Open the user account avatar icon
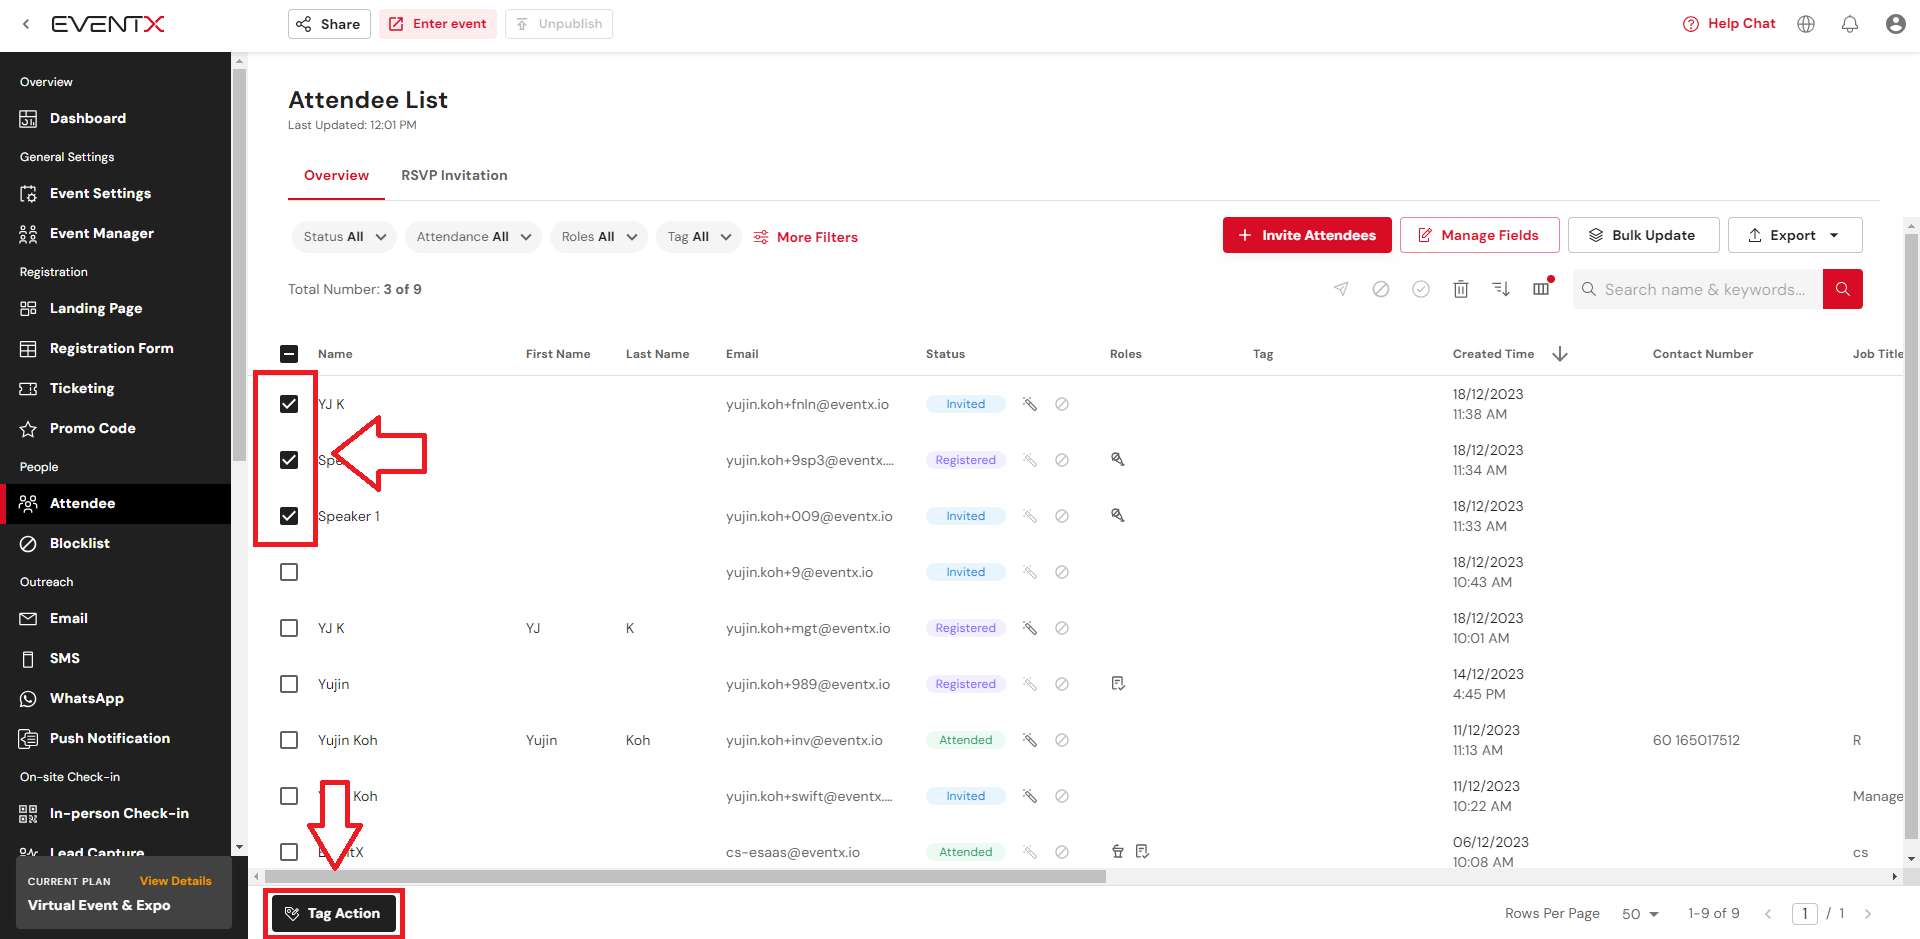1920x939 pixels. (x=1895, y=24)
